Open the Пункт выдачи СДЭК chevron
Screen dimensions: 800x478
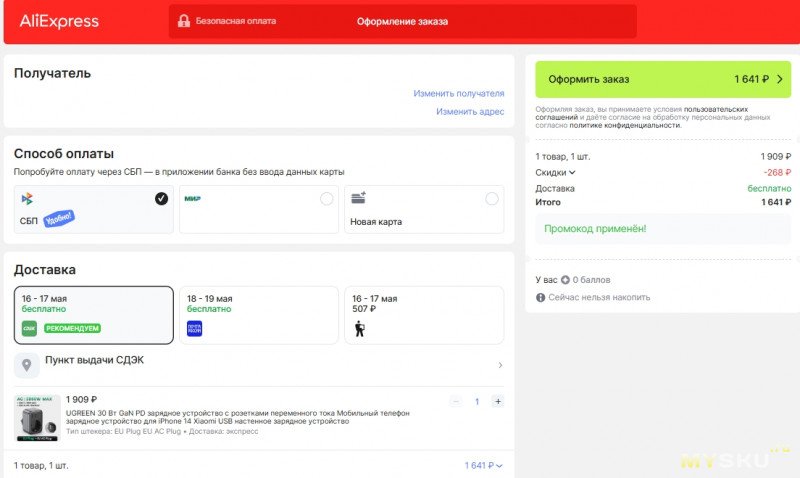coord(500,365)
